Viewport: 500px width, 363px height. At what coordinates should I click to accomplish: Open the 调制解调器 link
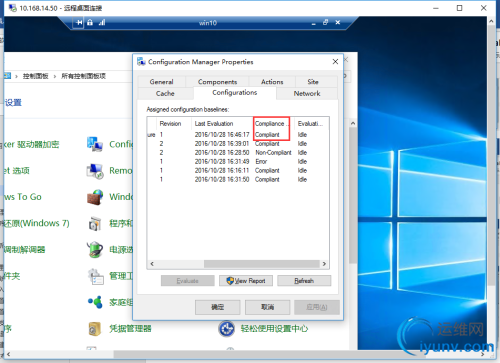coord(24,250)
